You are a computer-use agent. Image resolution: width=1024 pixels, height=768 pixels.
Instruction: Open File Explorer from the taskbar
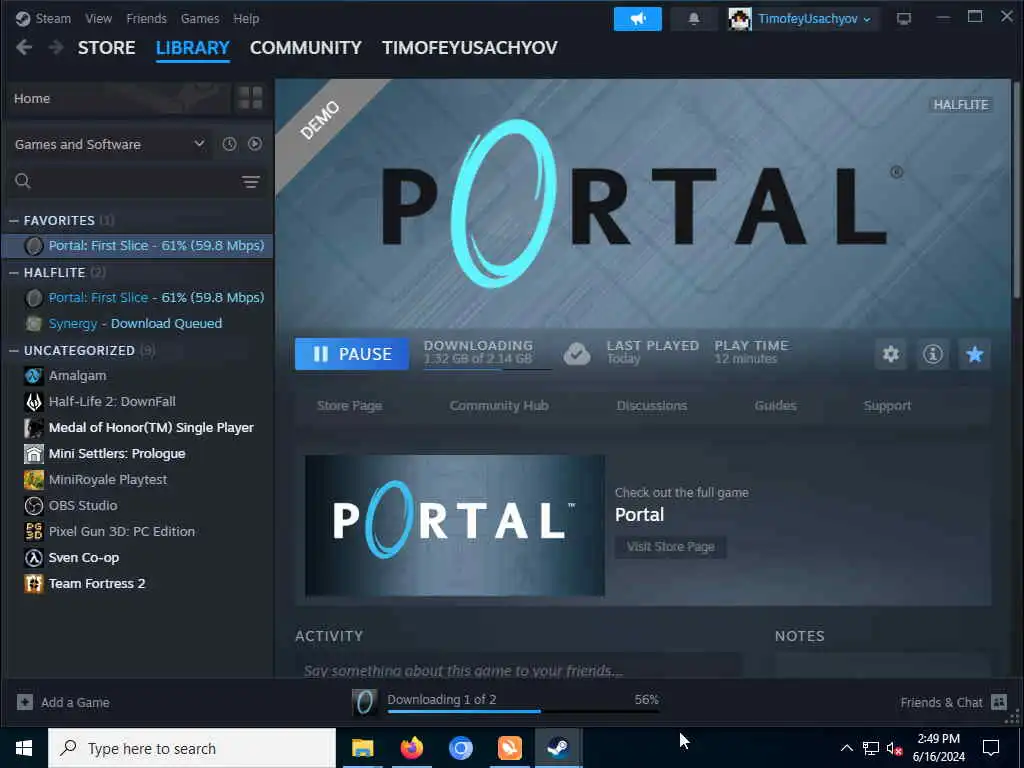tap(362, 748)
